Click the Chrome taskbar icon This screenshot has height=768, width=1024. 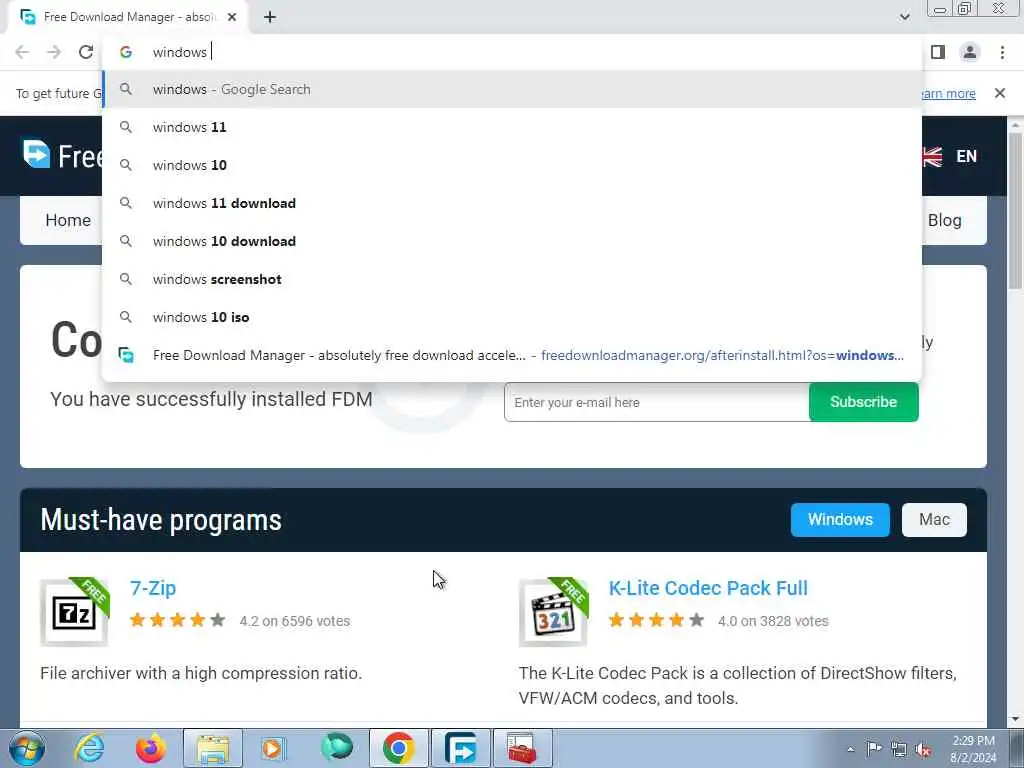[x=398, y=748]
